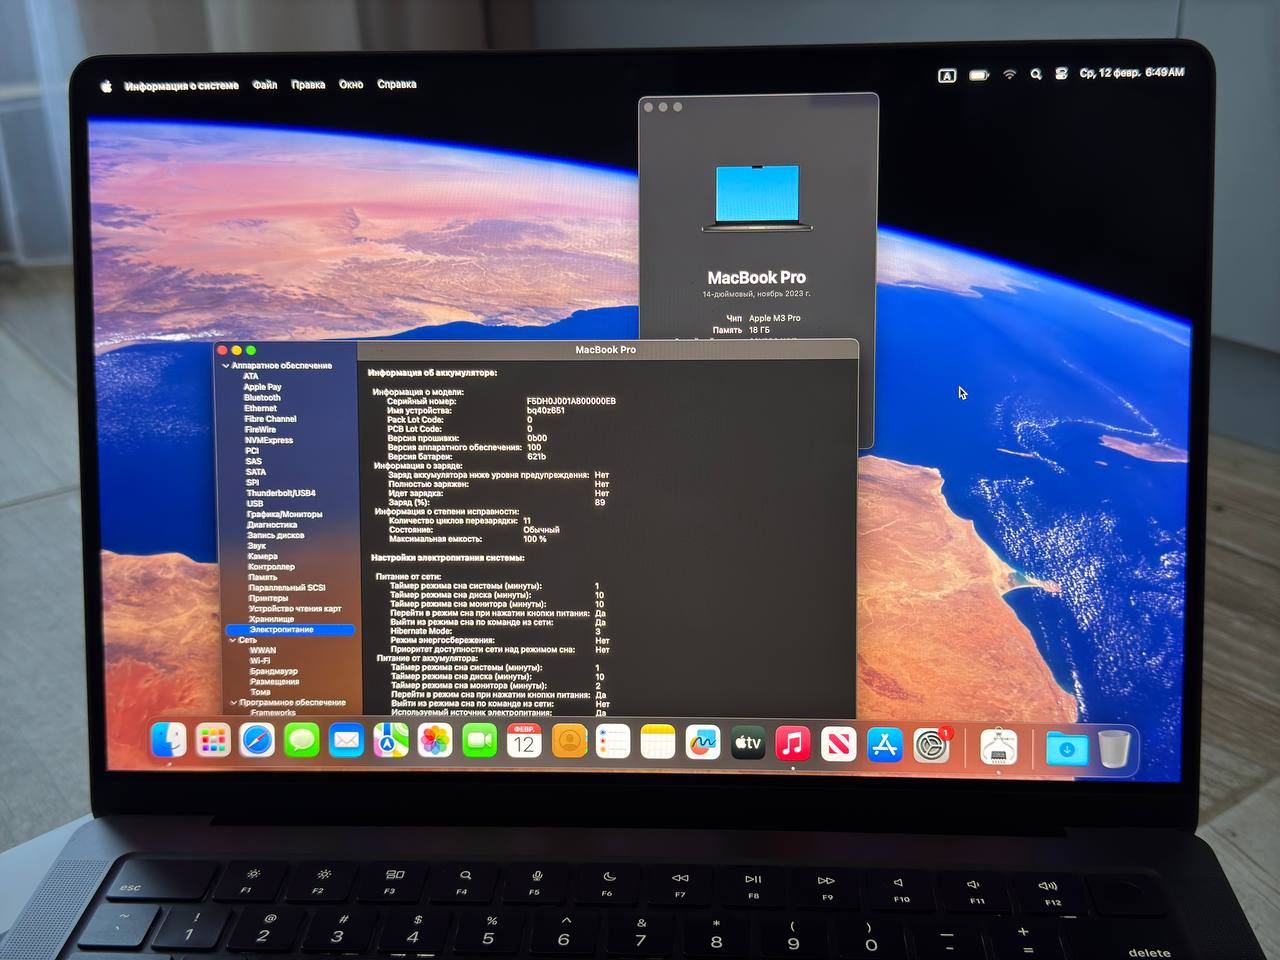1280x960 pixels.
Task: Click device name value bq40z651
Action: [546, 410]
